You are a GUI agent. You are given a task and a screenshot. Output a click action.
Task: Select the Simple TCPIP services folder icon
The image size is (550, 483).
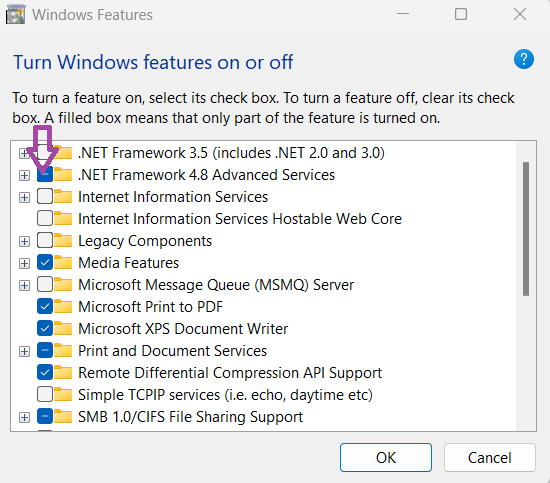tap(63, 394)
